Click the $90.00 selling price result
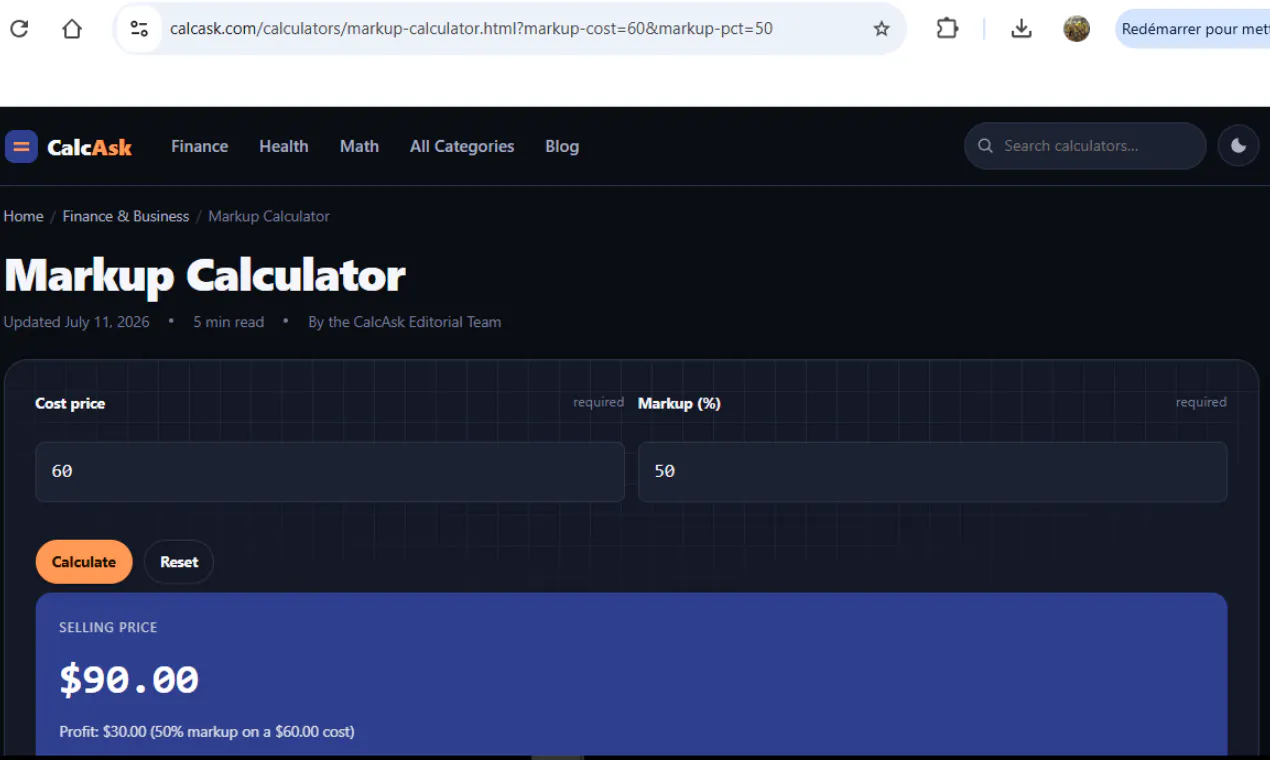The width and height of the screenshot is (1270, 760). [129, 680]
